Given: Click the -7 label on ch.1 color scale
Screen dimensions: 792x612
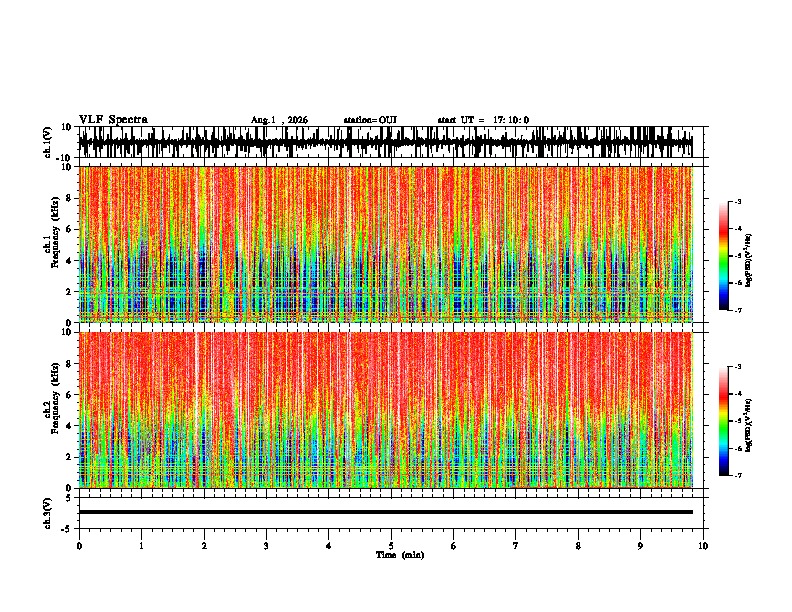Looking at the screenshot, I should pyautogui.click(x=738, y=310).
